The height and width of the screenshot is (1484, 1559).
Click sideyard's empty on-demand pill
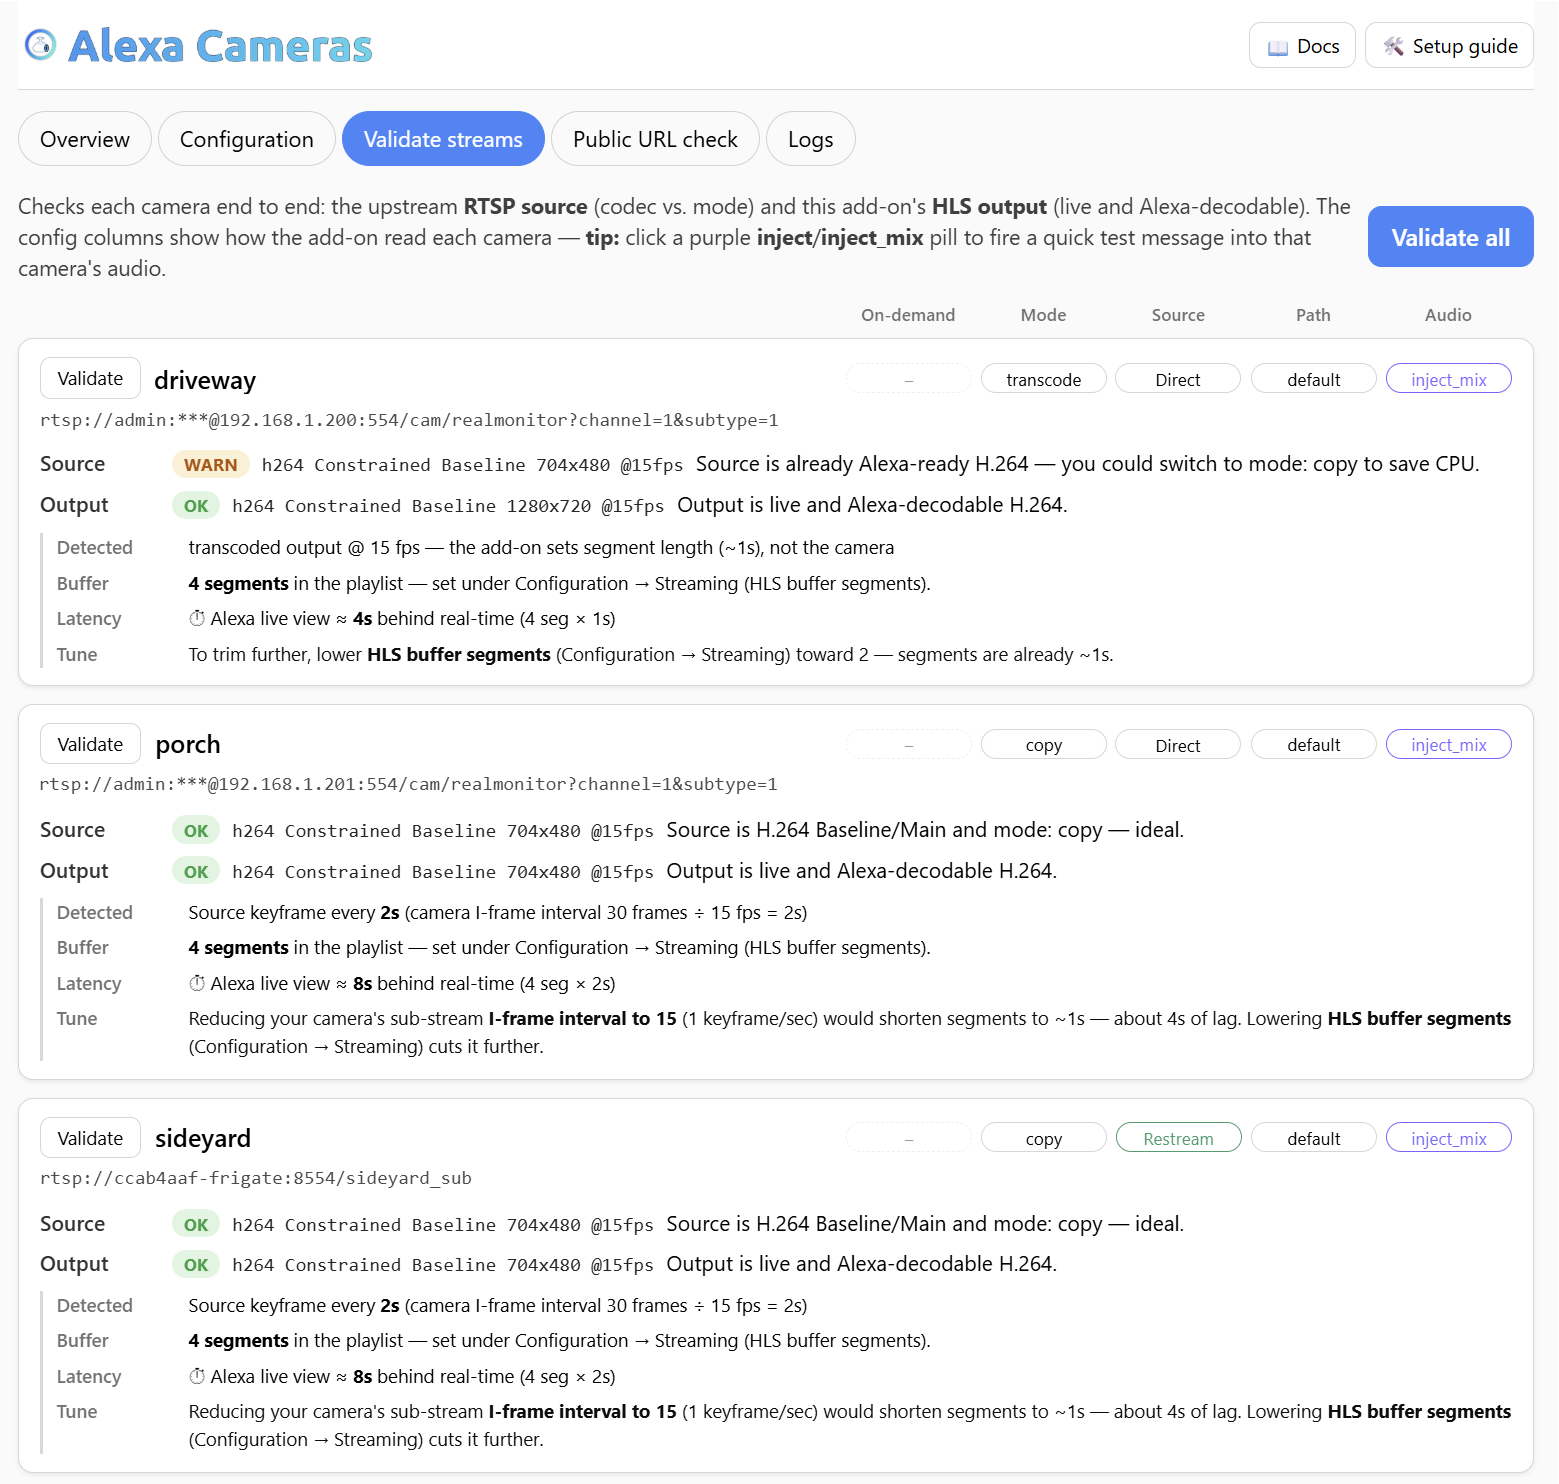908,1138
